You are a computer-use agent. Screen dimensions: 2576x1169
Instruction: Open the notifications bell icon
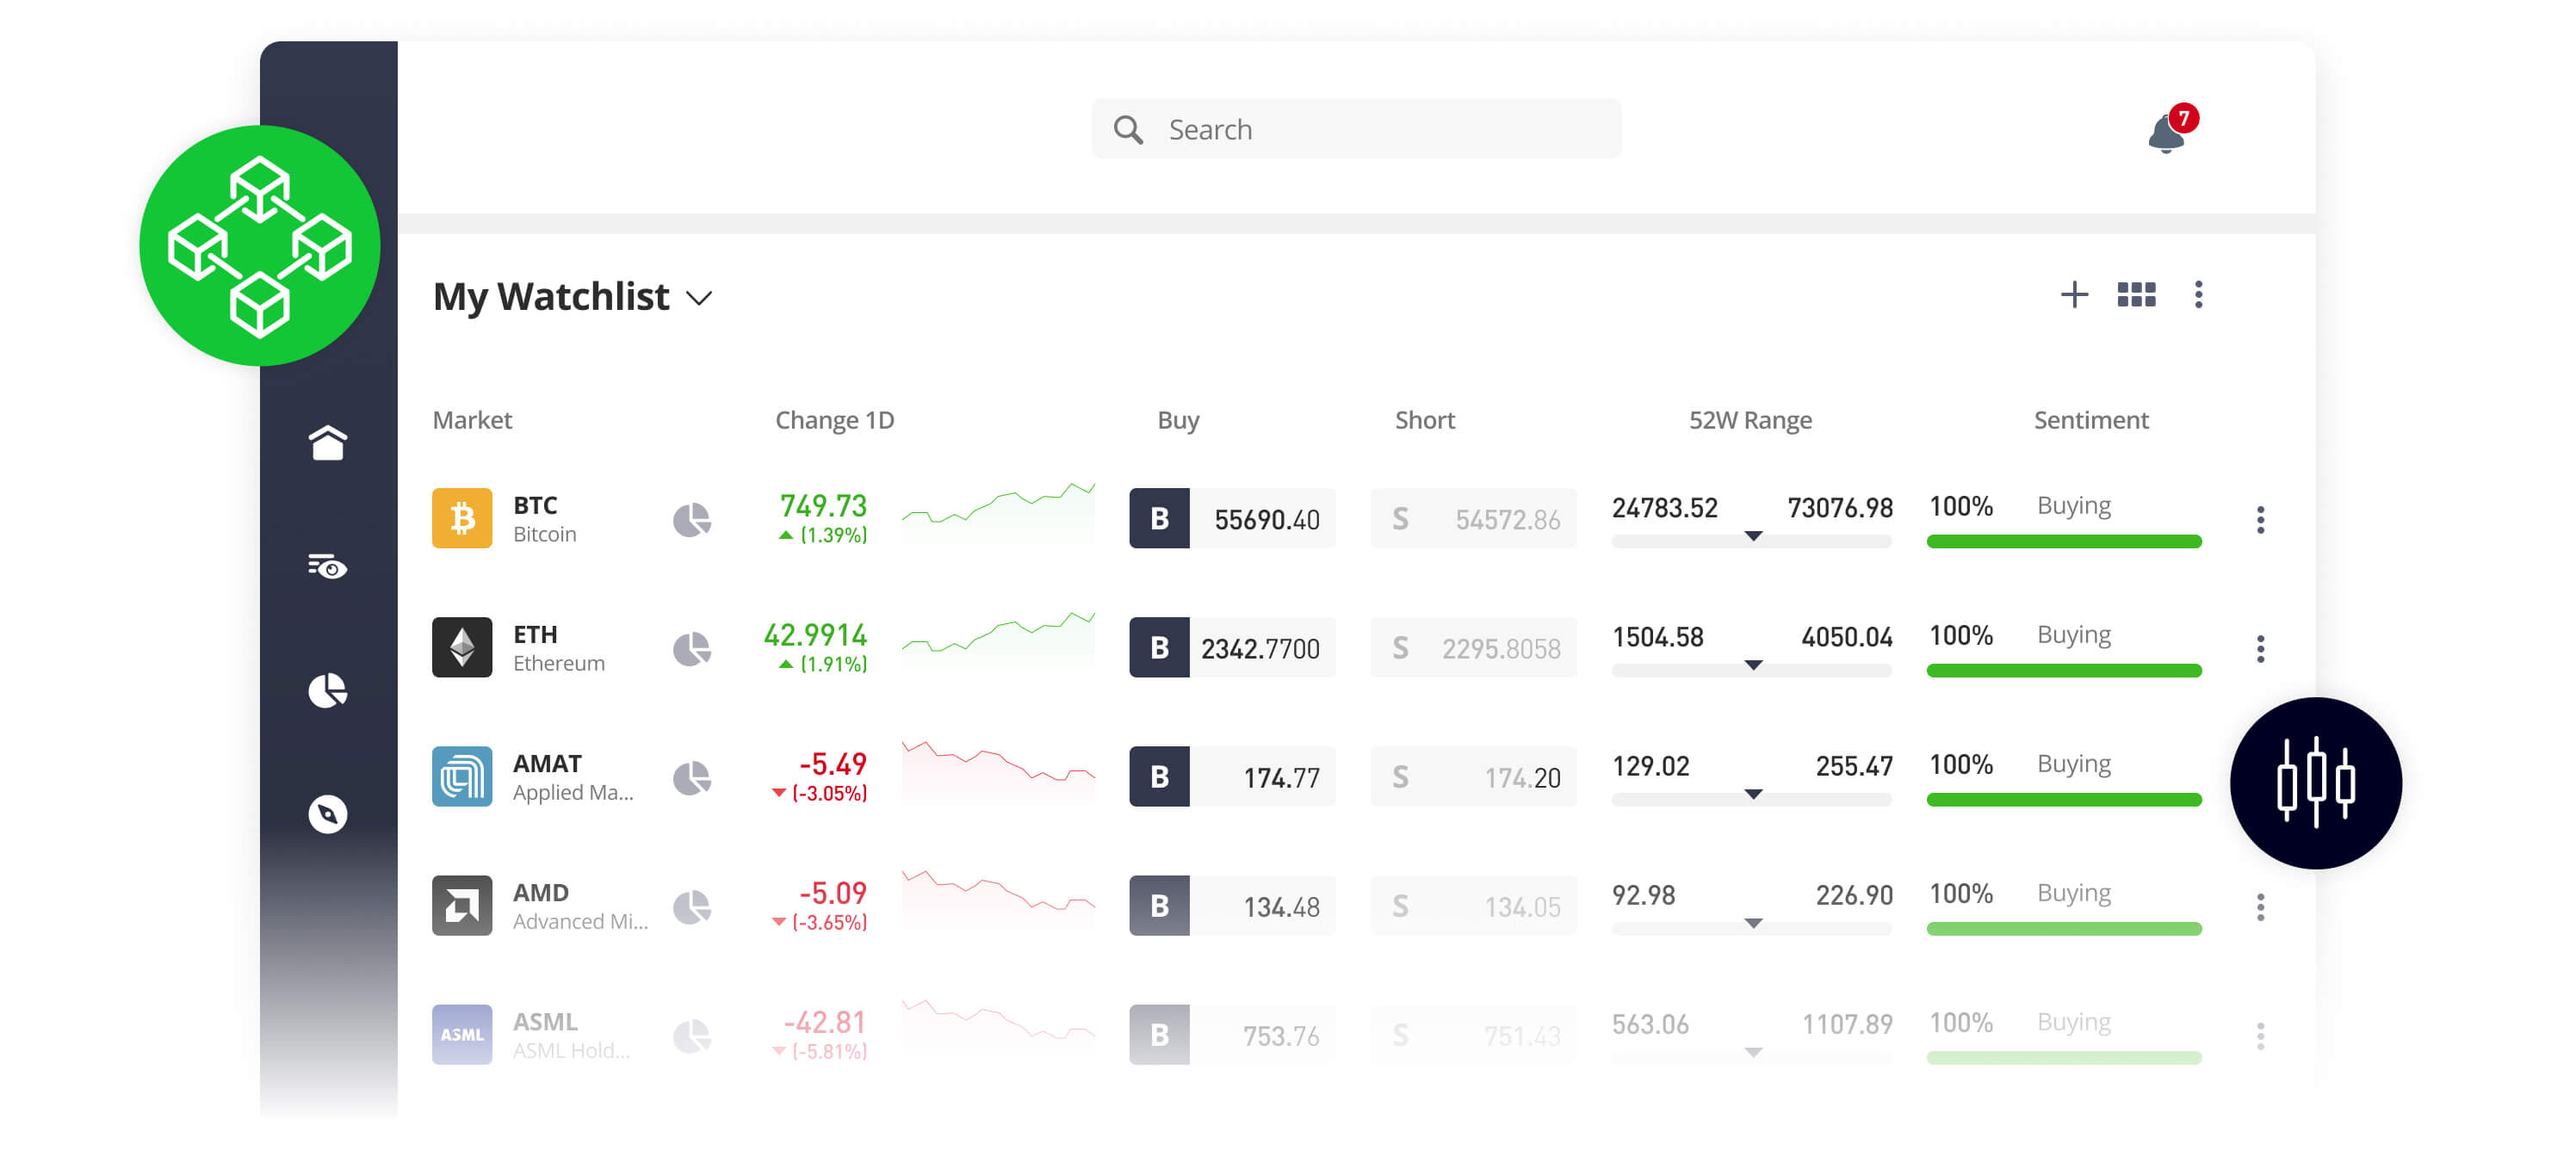click(2166, 133)
